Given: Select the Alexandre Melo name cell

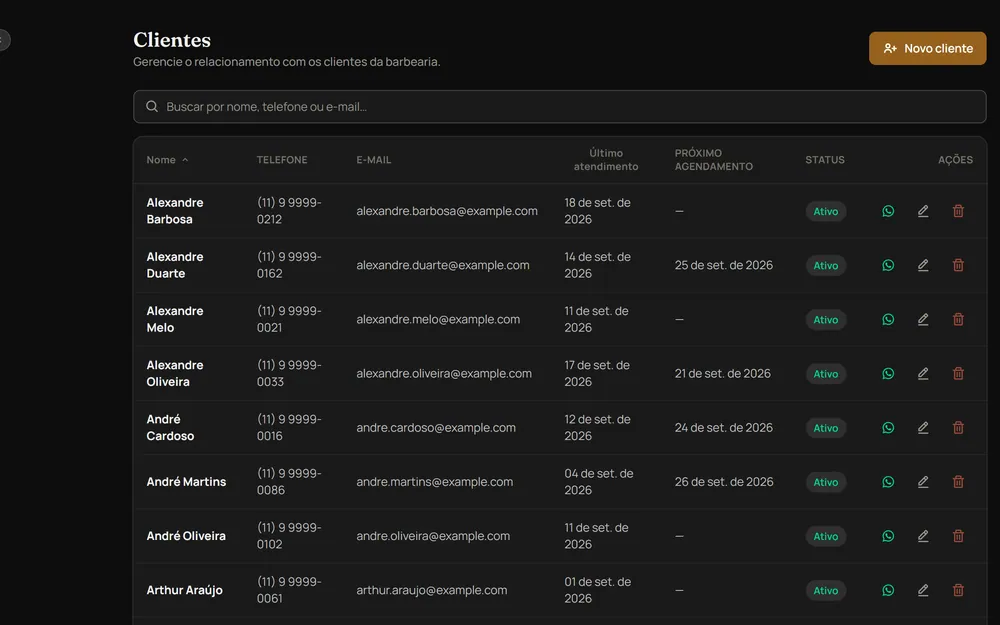Looking at the screenshot, I should click(x=175, y=320).
